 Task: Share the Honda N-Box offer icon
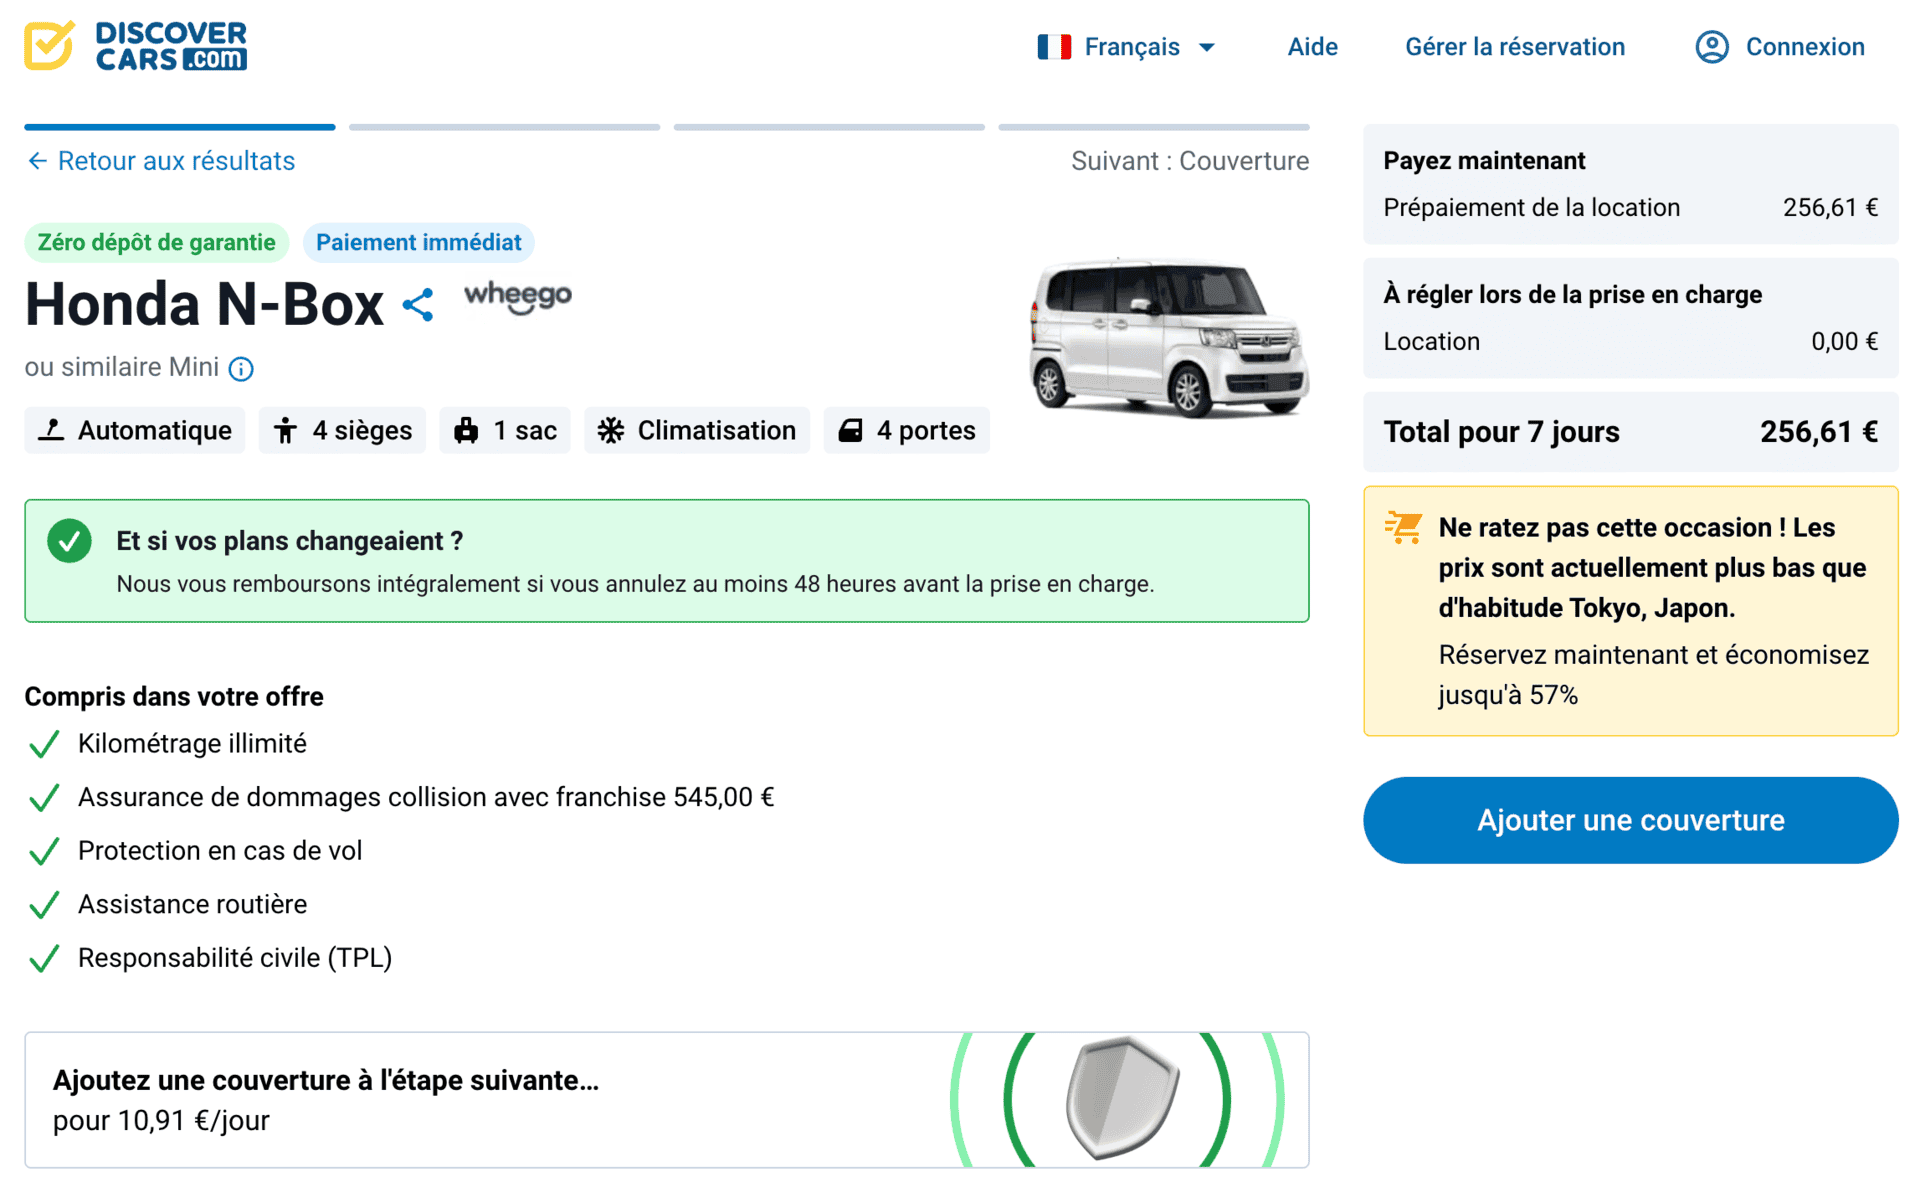point(418,305)
